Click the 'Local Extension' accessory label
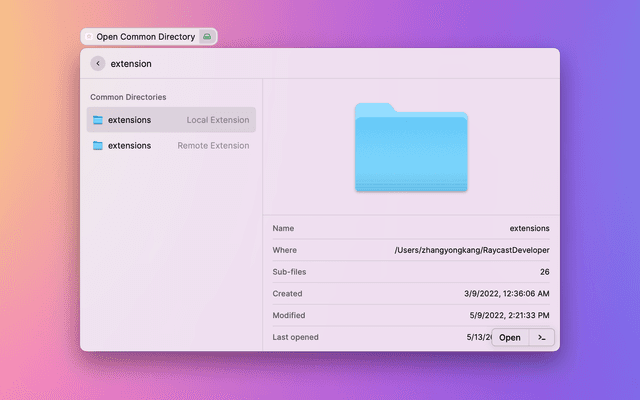Viewport: 640px width, 400px height. pyautogui.click(x=218, y=120)
